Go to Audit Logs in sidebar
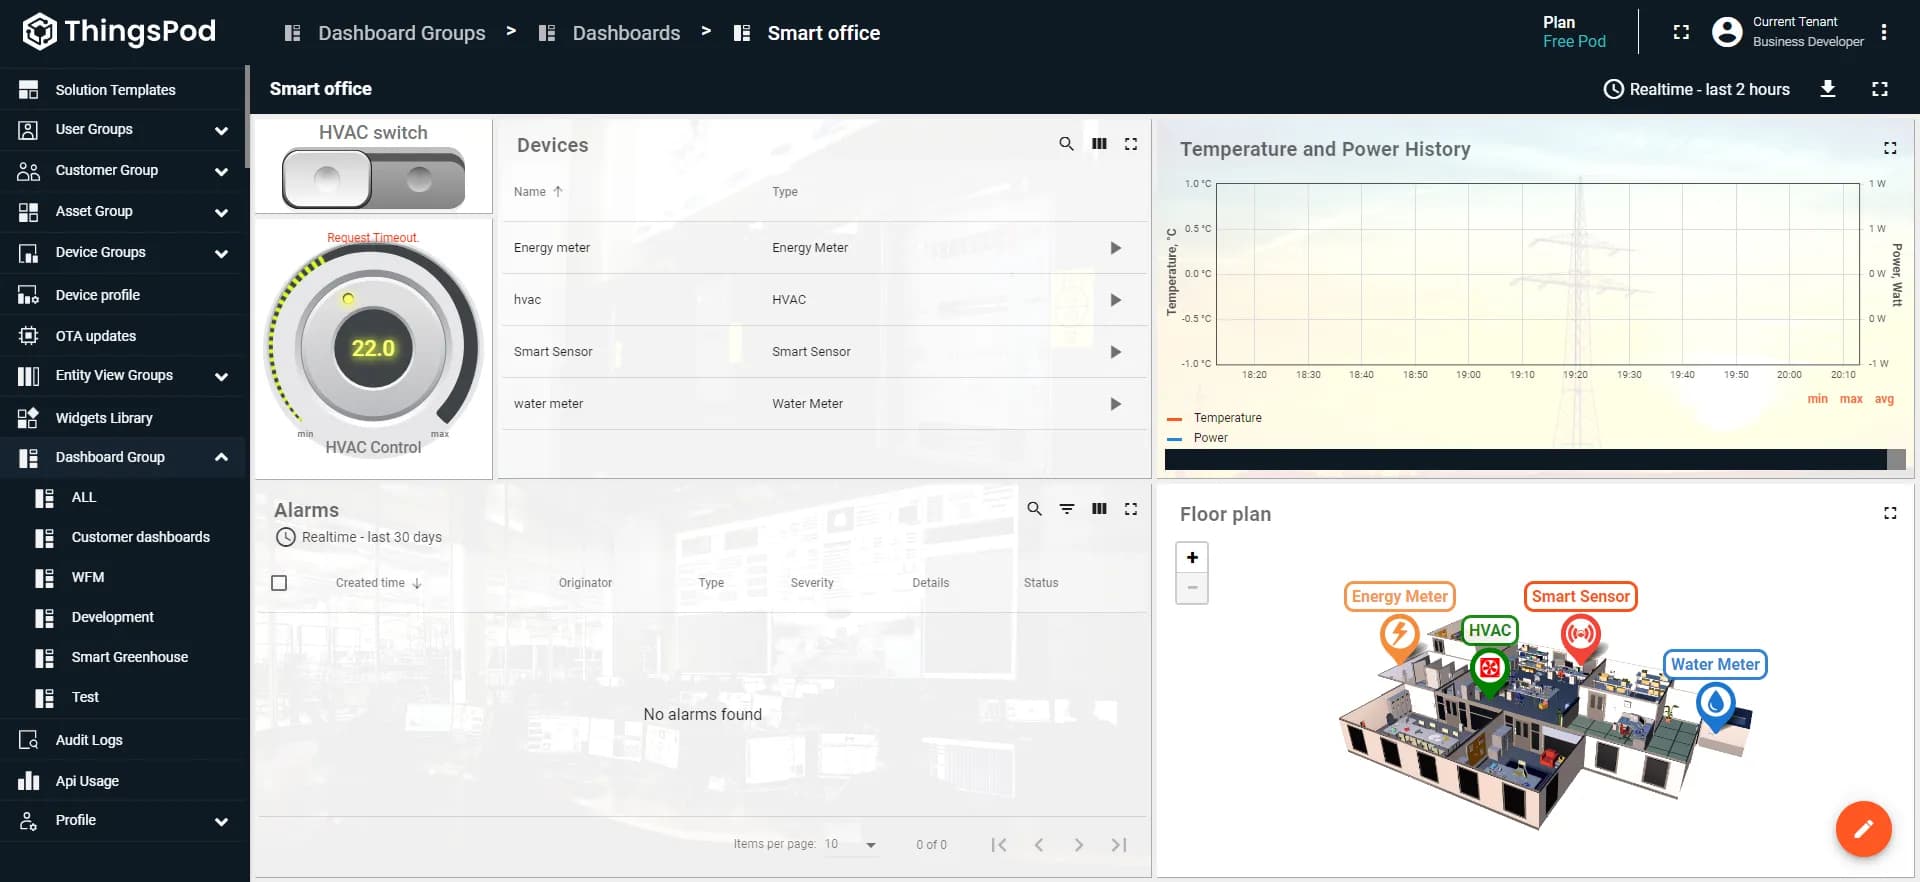The width and height of the screenshot is (1920, 882). tap(89, 740)
